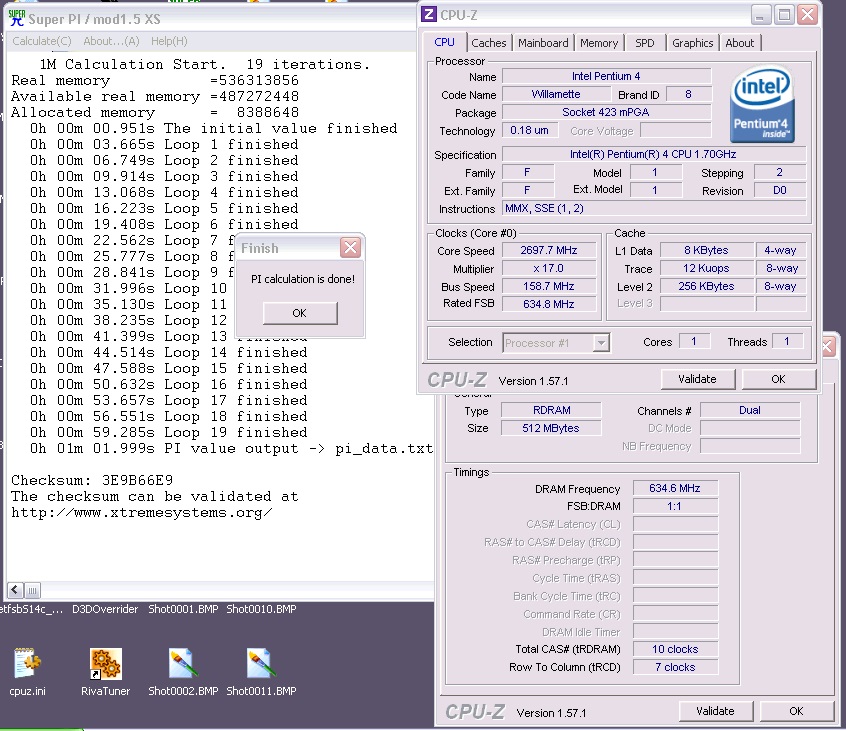Click the Intel Pentium 4 inside logo
Image resolution: width=846 pixels, height=731 pixels.
(762, 104)
